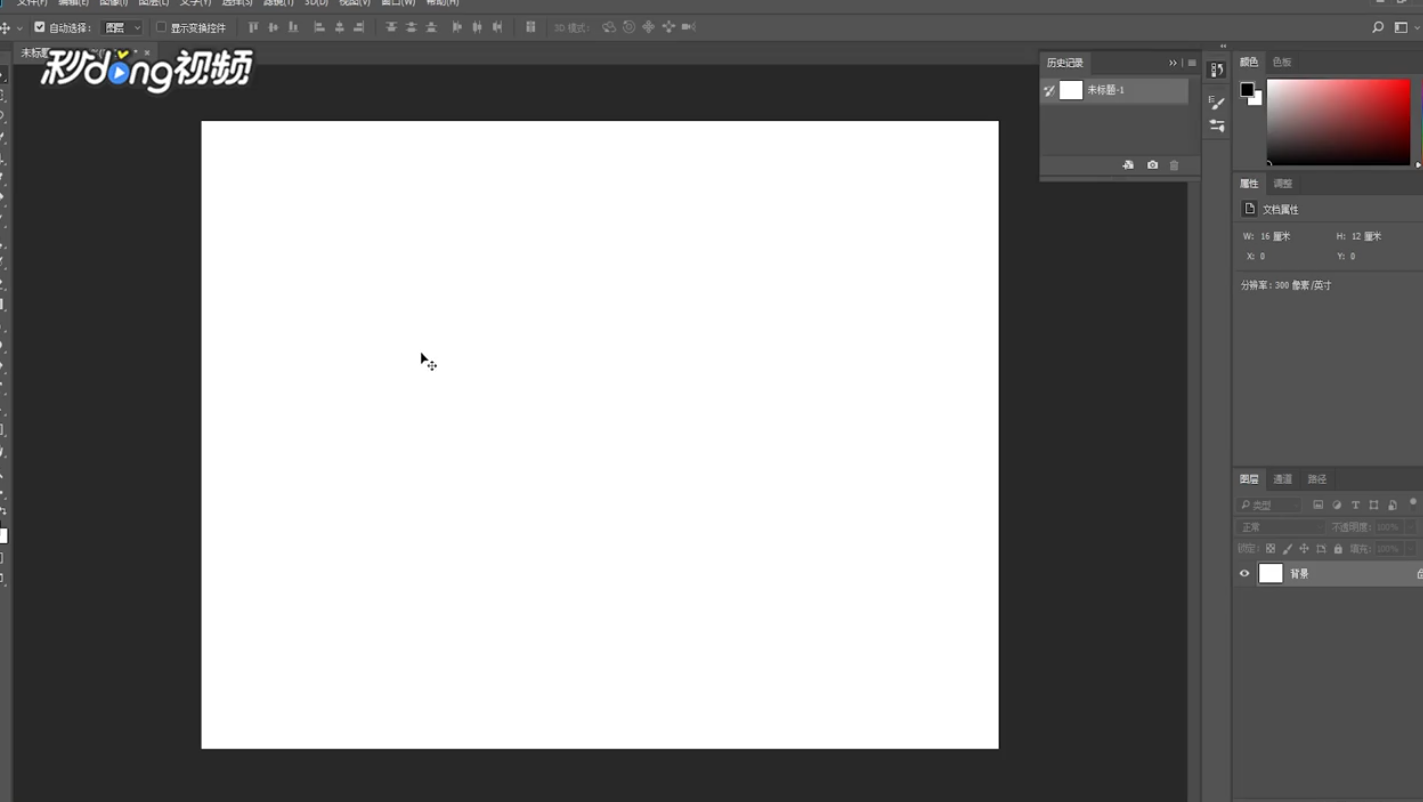Open Move tool preset picker arrow

click(19, 28)
